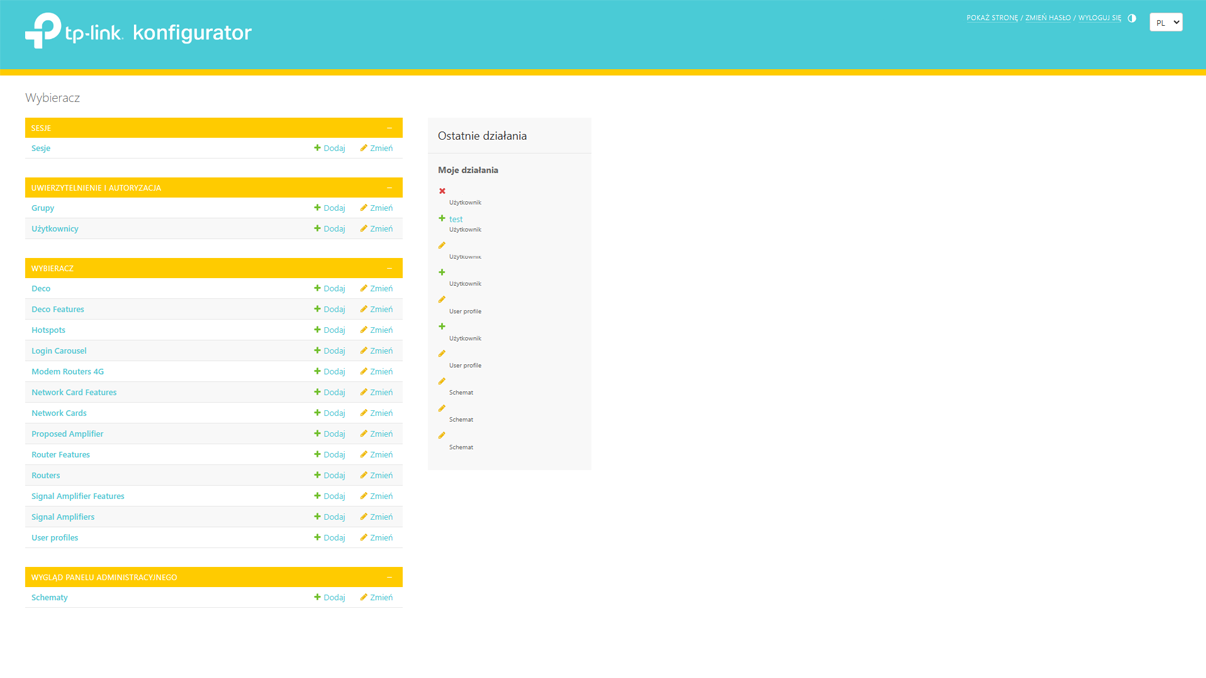
Task: Open the Modem Routers 4G link
Action: click(67, 372)
